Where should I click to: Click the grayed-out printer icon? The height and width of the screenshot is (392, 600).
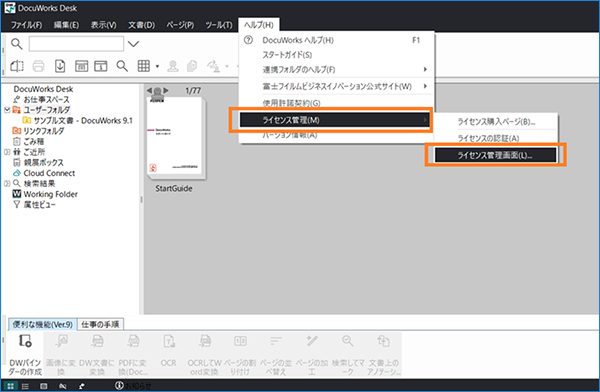click(x=38, y=66)
